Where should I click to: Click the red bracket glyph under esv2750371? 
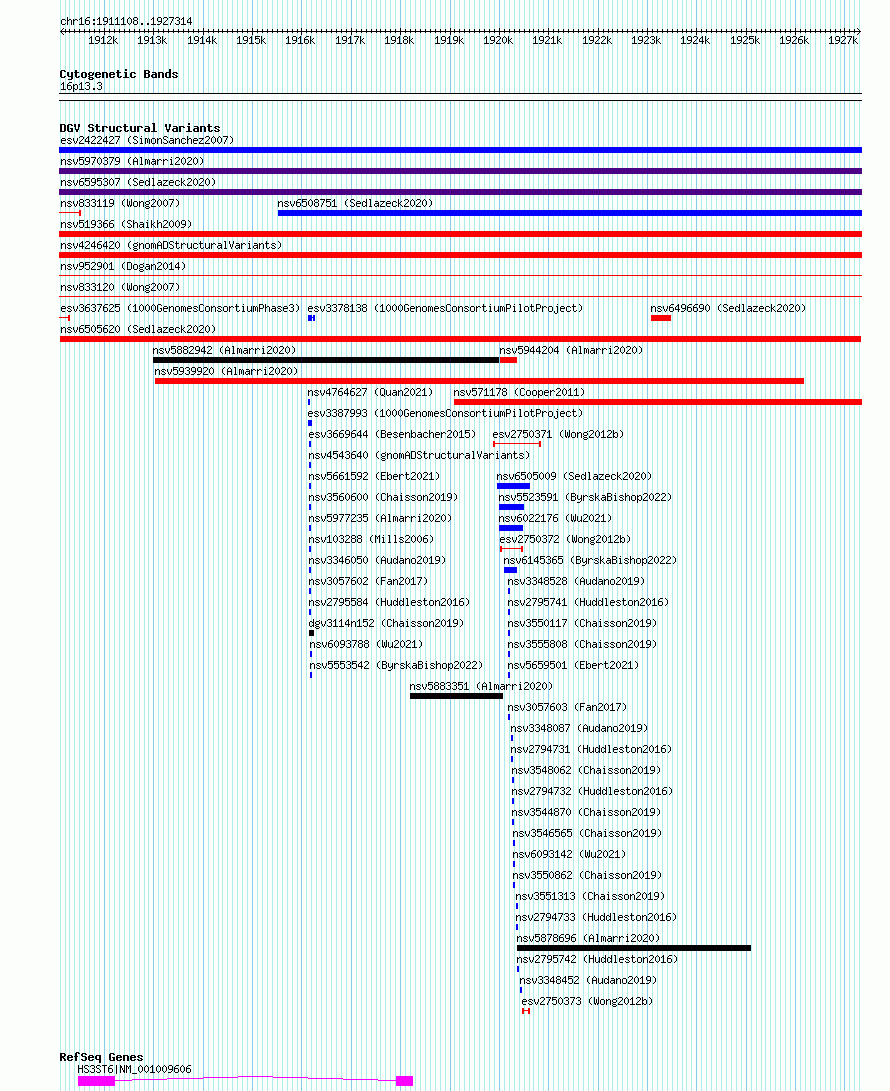point(517,444)
